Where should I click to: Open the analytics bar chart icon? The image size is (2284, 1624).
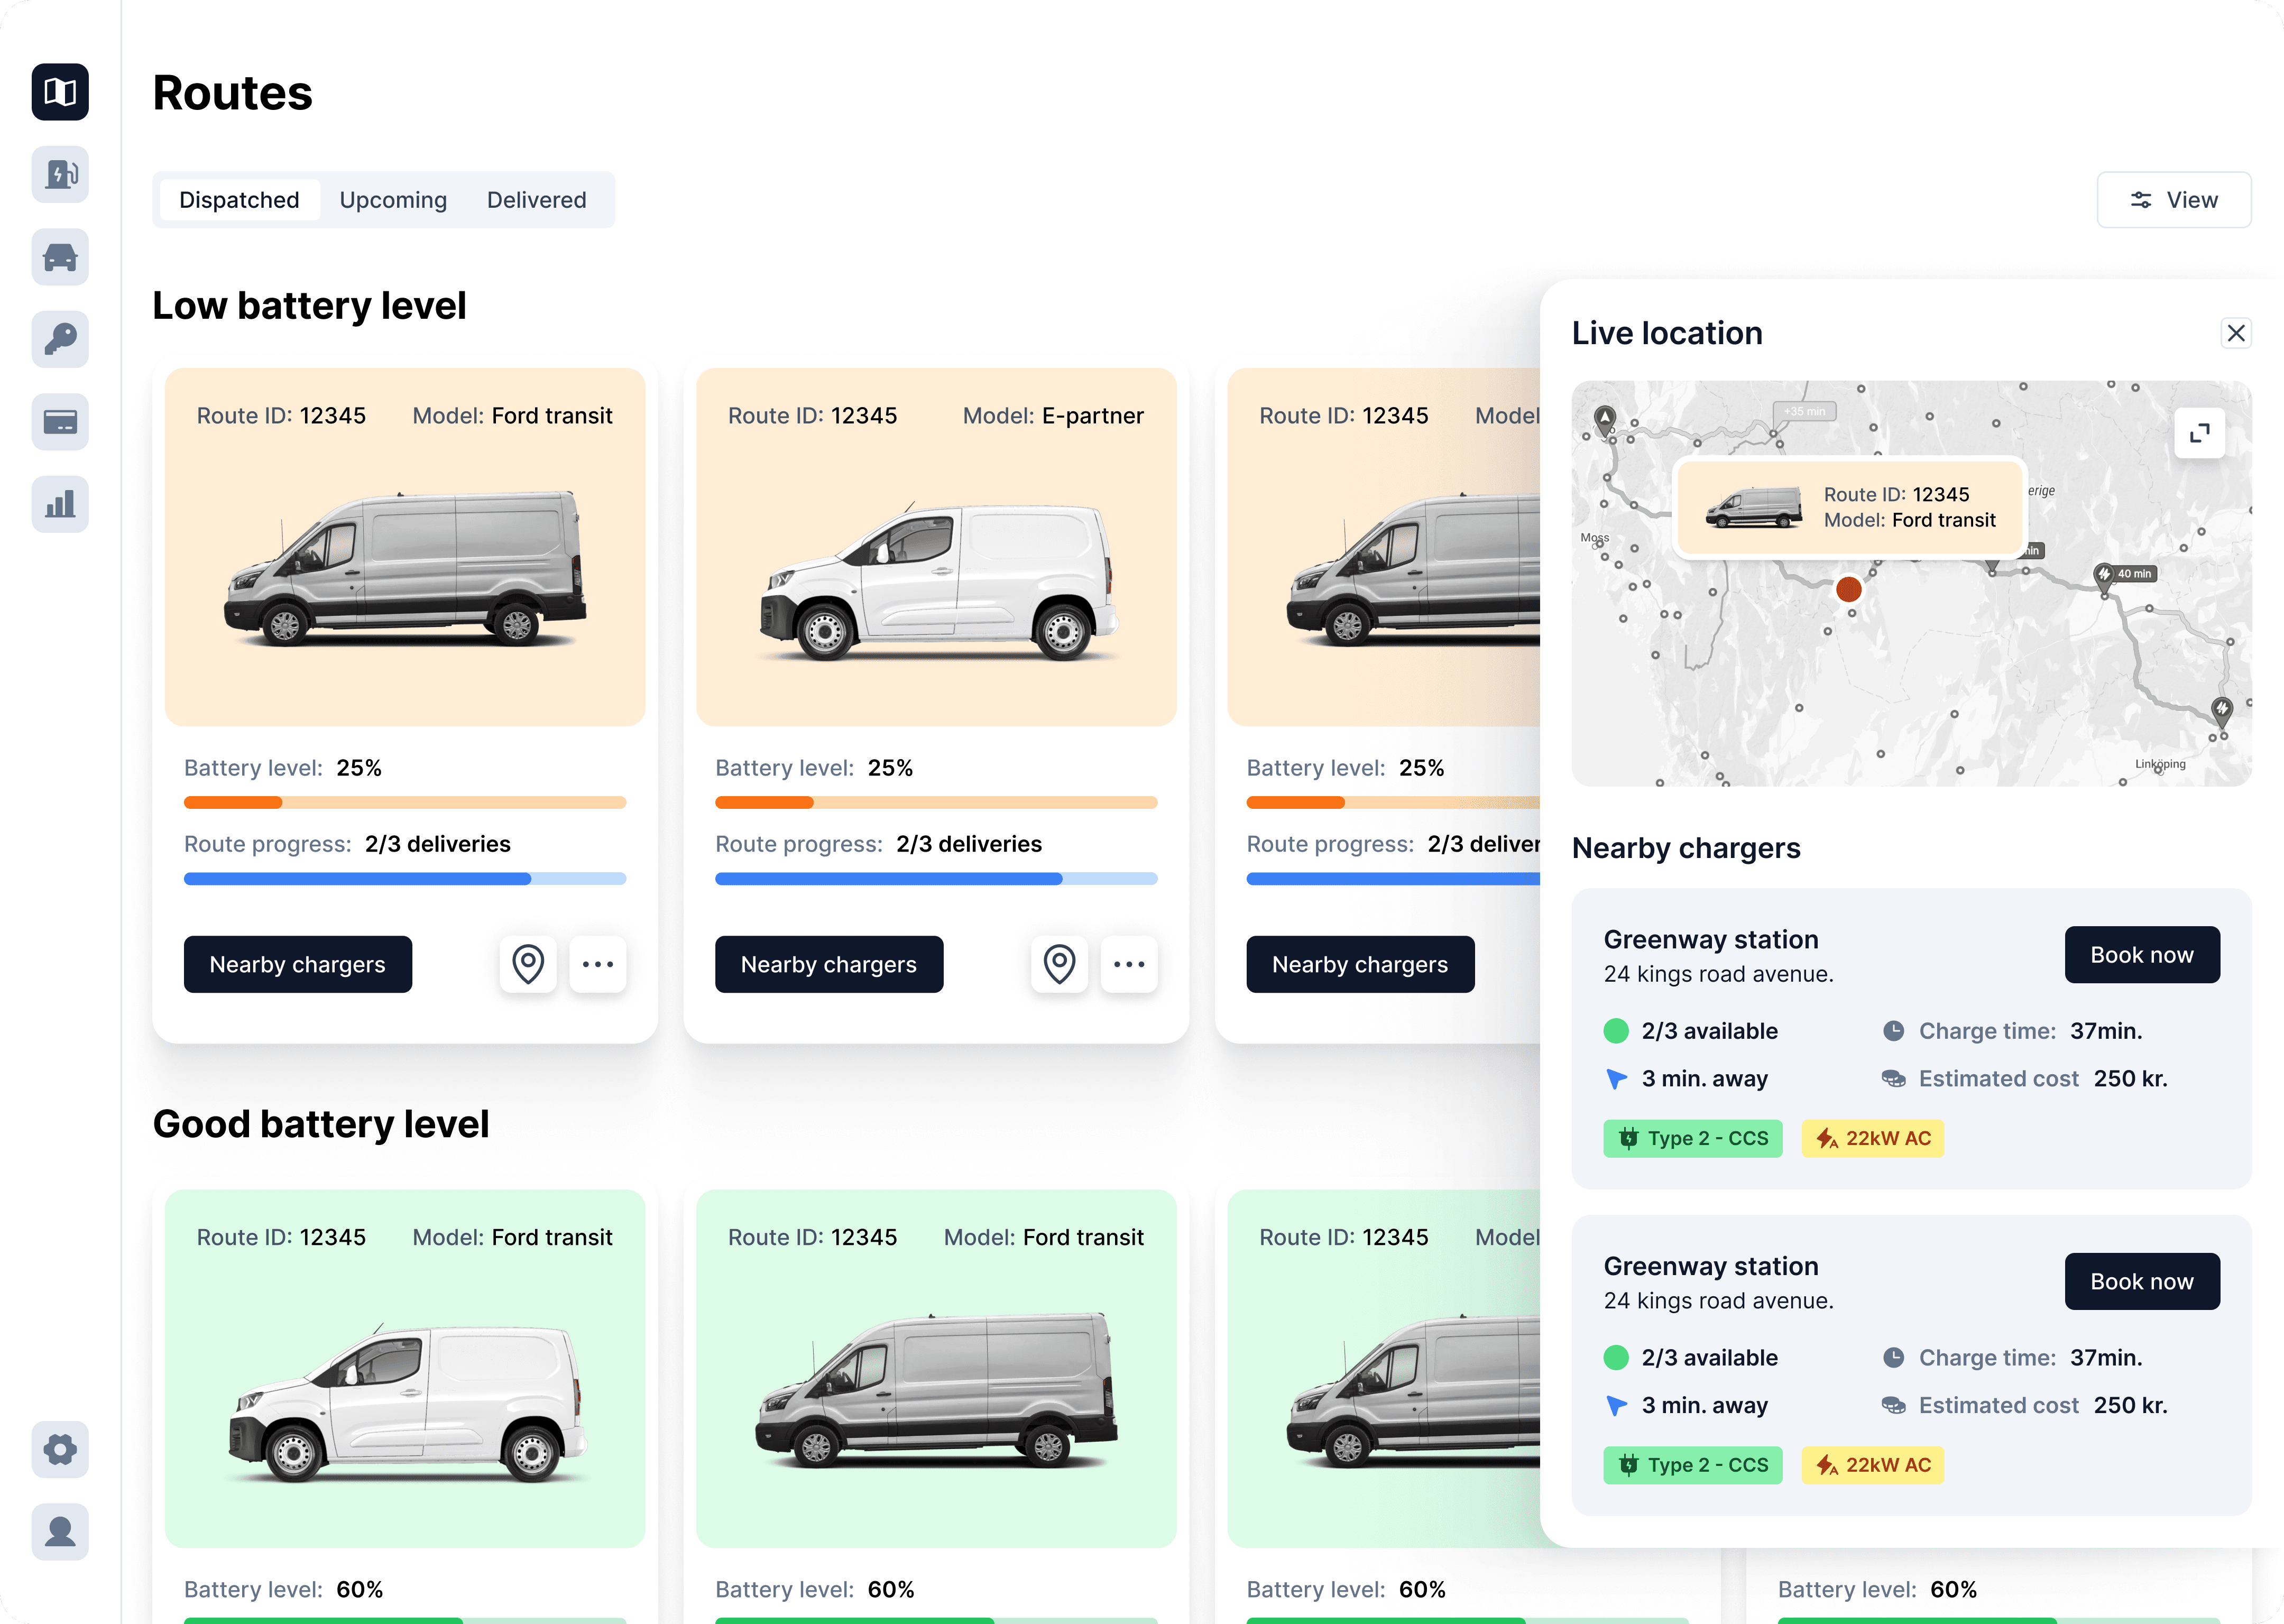tap(60, 504)
